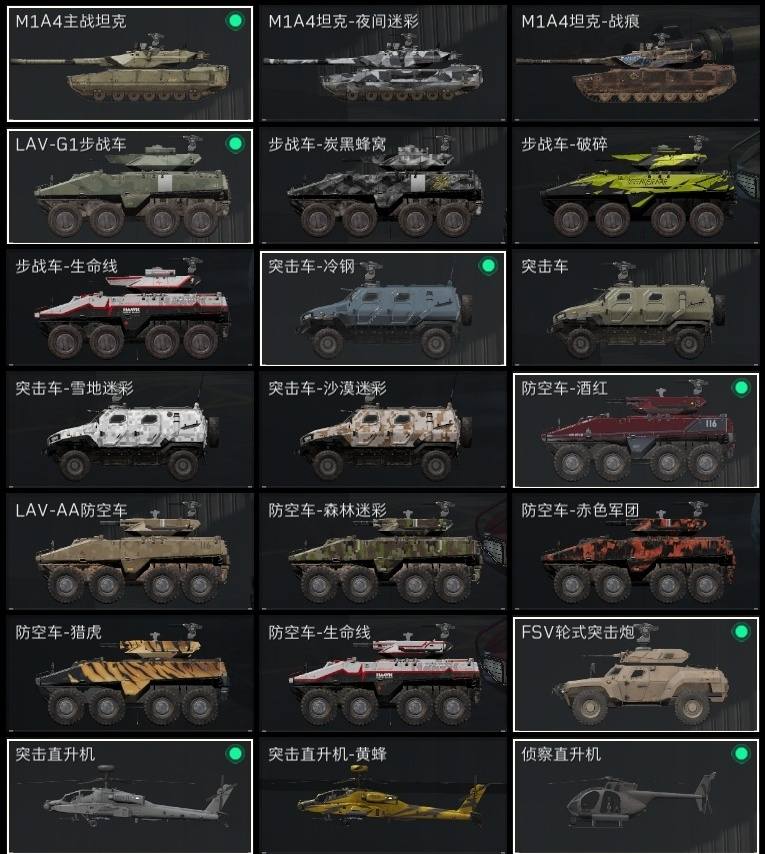Choose the 步战车-炭黑蜂窝 skin
Screen dimensions: 765x854
383,186
